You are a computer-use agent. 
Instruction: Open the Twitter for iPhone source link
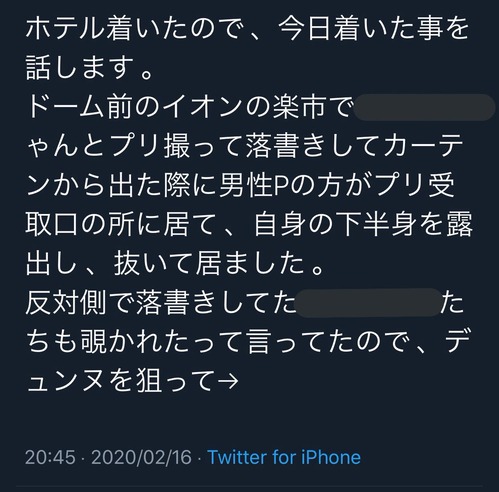[x=284, y=457]
